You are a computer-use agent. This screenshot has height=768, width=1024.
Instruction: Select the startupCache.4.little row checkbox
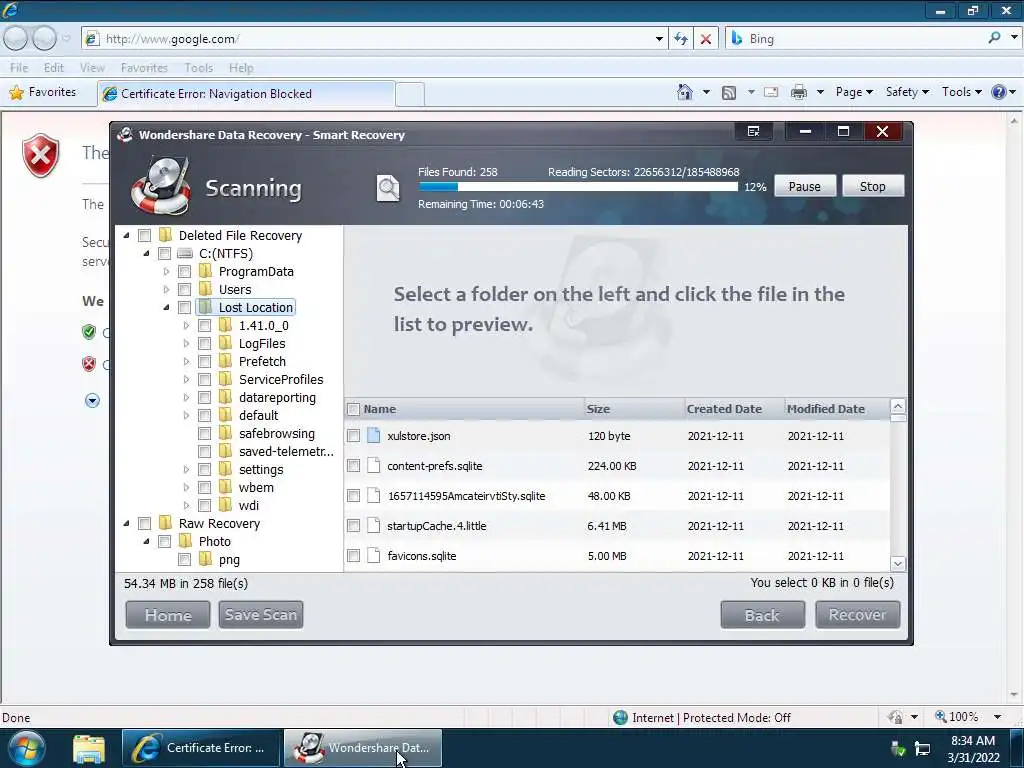point(353,526)
